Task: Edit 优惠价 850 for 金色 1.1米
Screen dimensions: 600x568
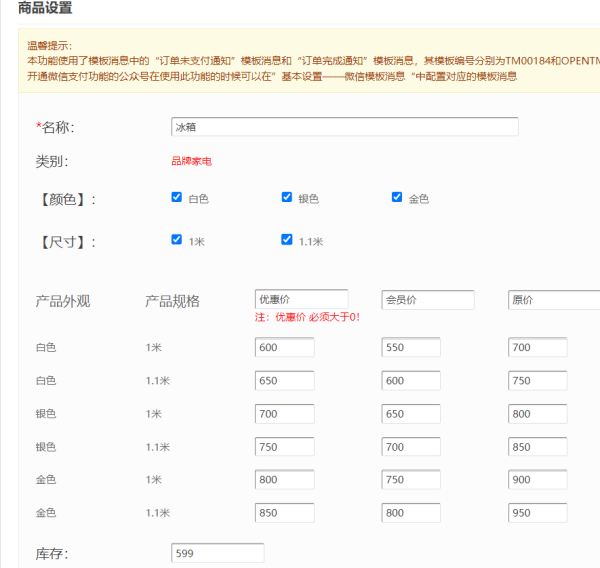Action: [x=285, y=513]
